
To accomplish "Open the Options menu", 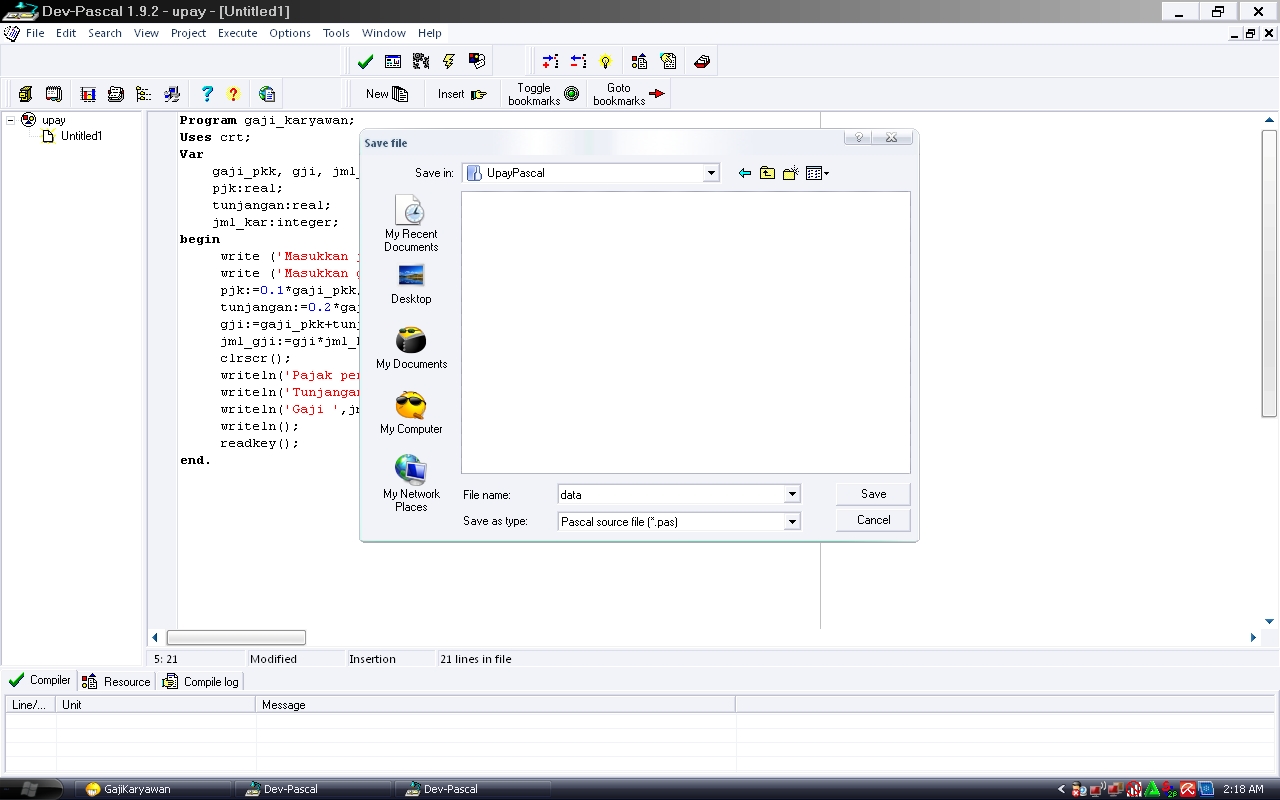I will point(290,33).
